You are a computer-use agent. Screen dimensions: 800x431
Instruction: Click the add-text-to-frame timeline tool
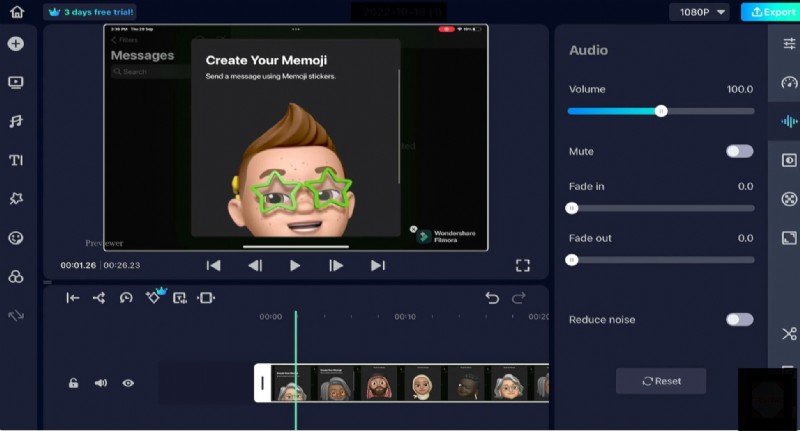(180, 298)
